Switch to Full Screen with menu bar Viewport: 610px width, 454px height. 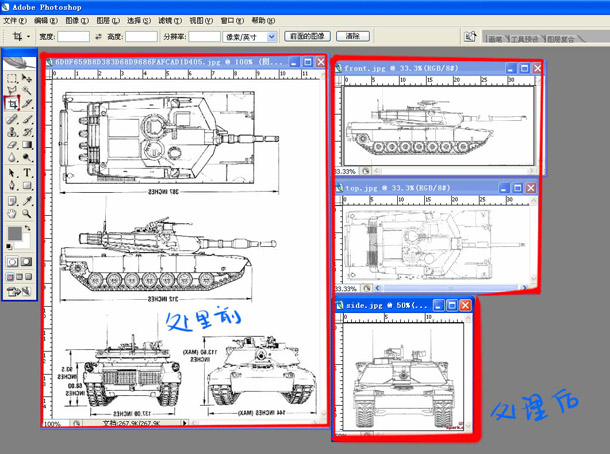(x=19, y=277)
